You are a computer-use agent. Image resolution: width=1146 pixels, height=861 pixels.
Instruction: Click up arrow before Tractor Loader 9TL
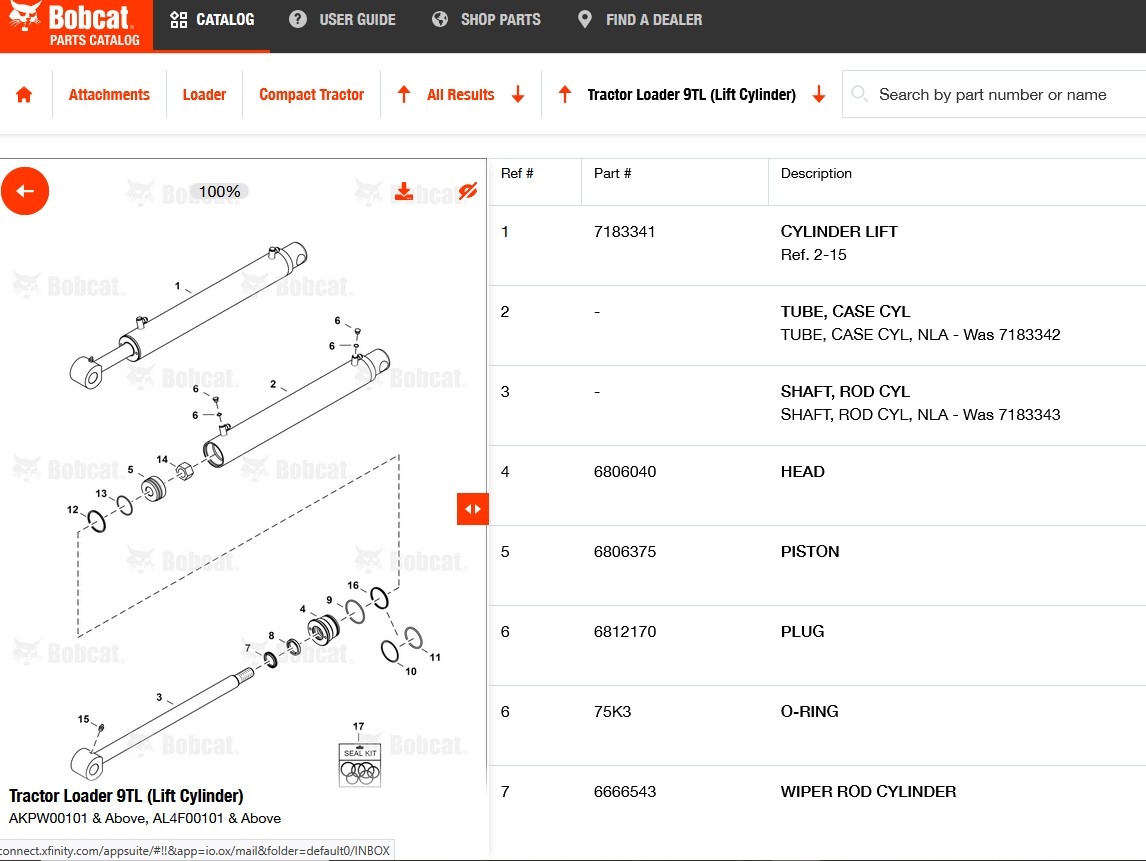564,94
